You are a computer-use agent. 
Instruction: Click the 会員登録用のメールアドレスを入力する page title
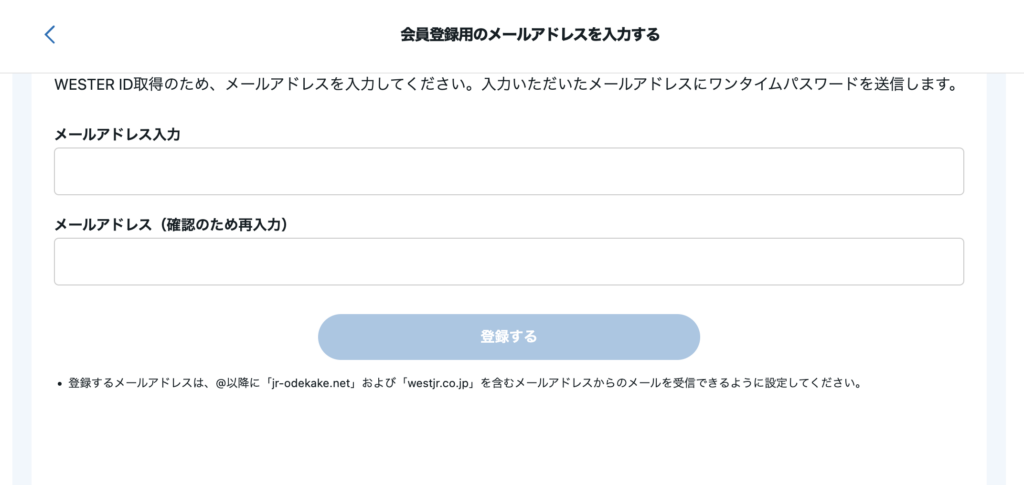tap(530, 35)
